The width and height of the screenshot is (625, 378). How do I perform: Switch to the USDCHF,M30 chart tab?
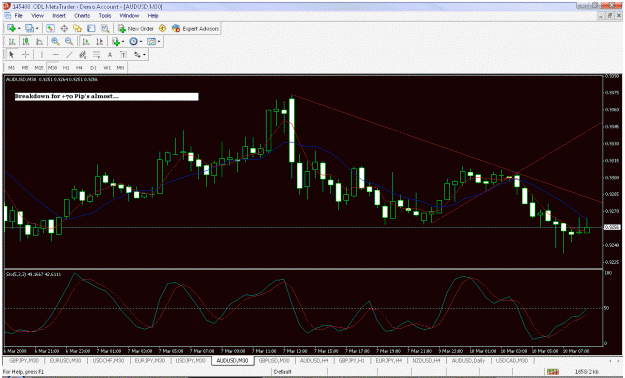[108, 360]
